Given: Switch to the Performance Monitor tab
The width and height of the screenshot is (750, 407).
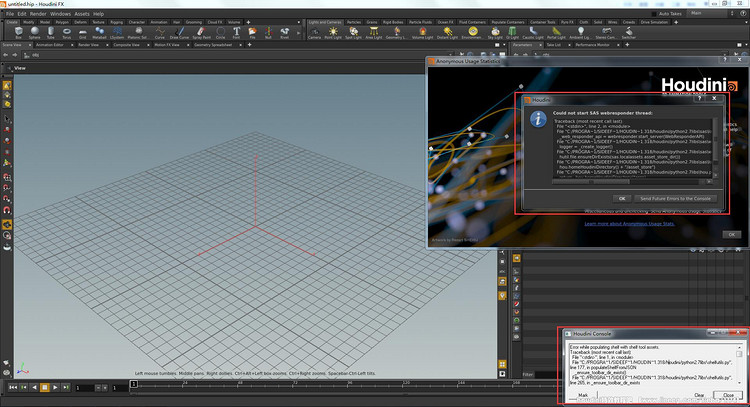Looking at the screenshot, I should point(592,45).
